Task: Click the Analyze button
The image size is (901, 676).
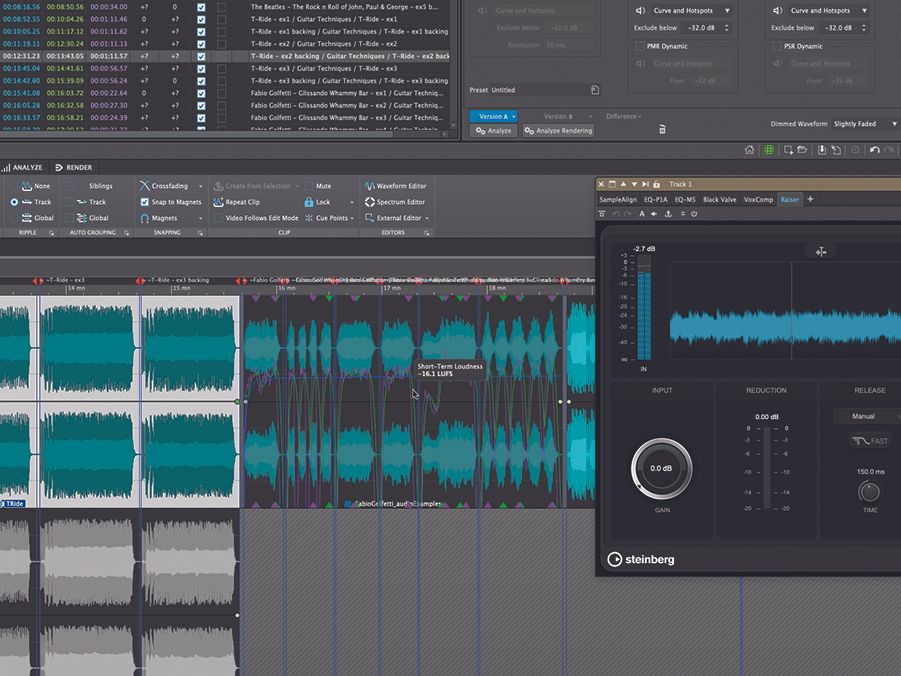Action: point(494,130)
